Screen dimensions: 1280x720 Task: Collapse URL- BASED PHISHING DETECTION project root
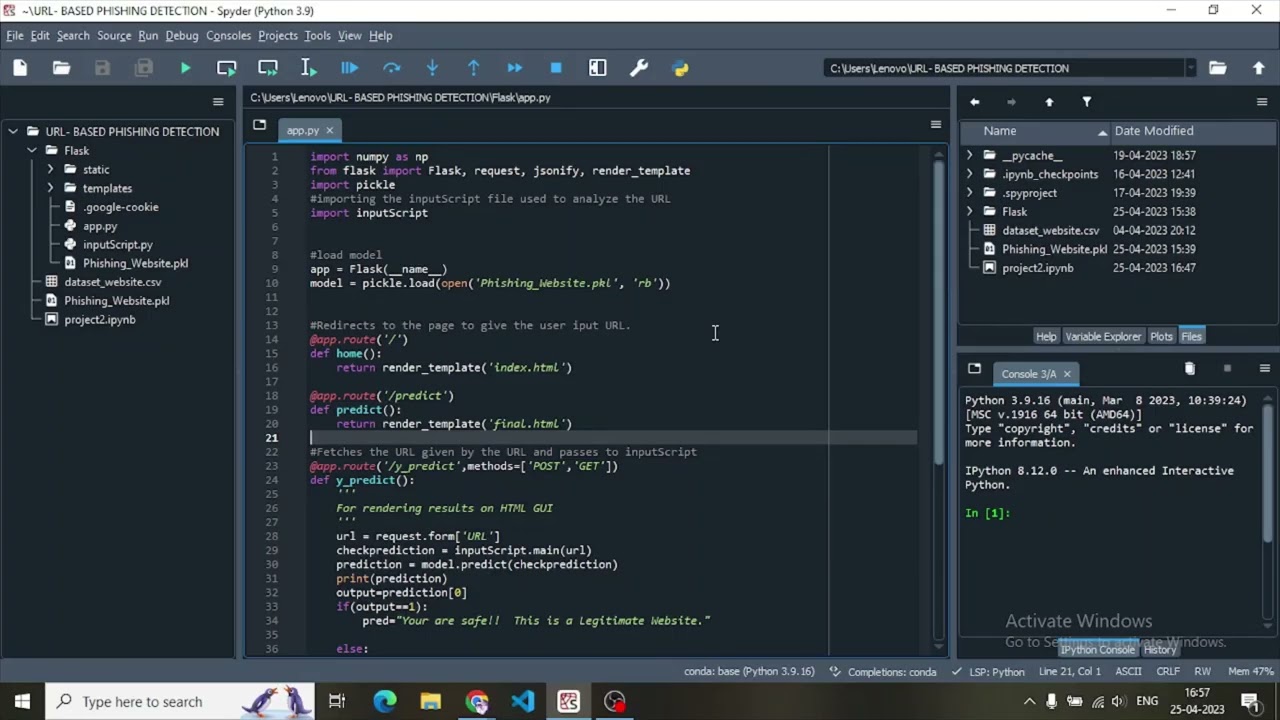[13, 132]
